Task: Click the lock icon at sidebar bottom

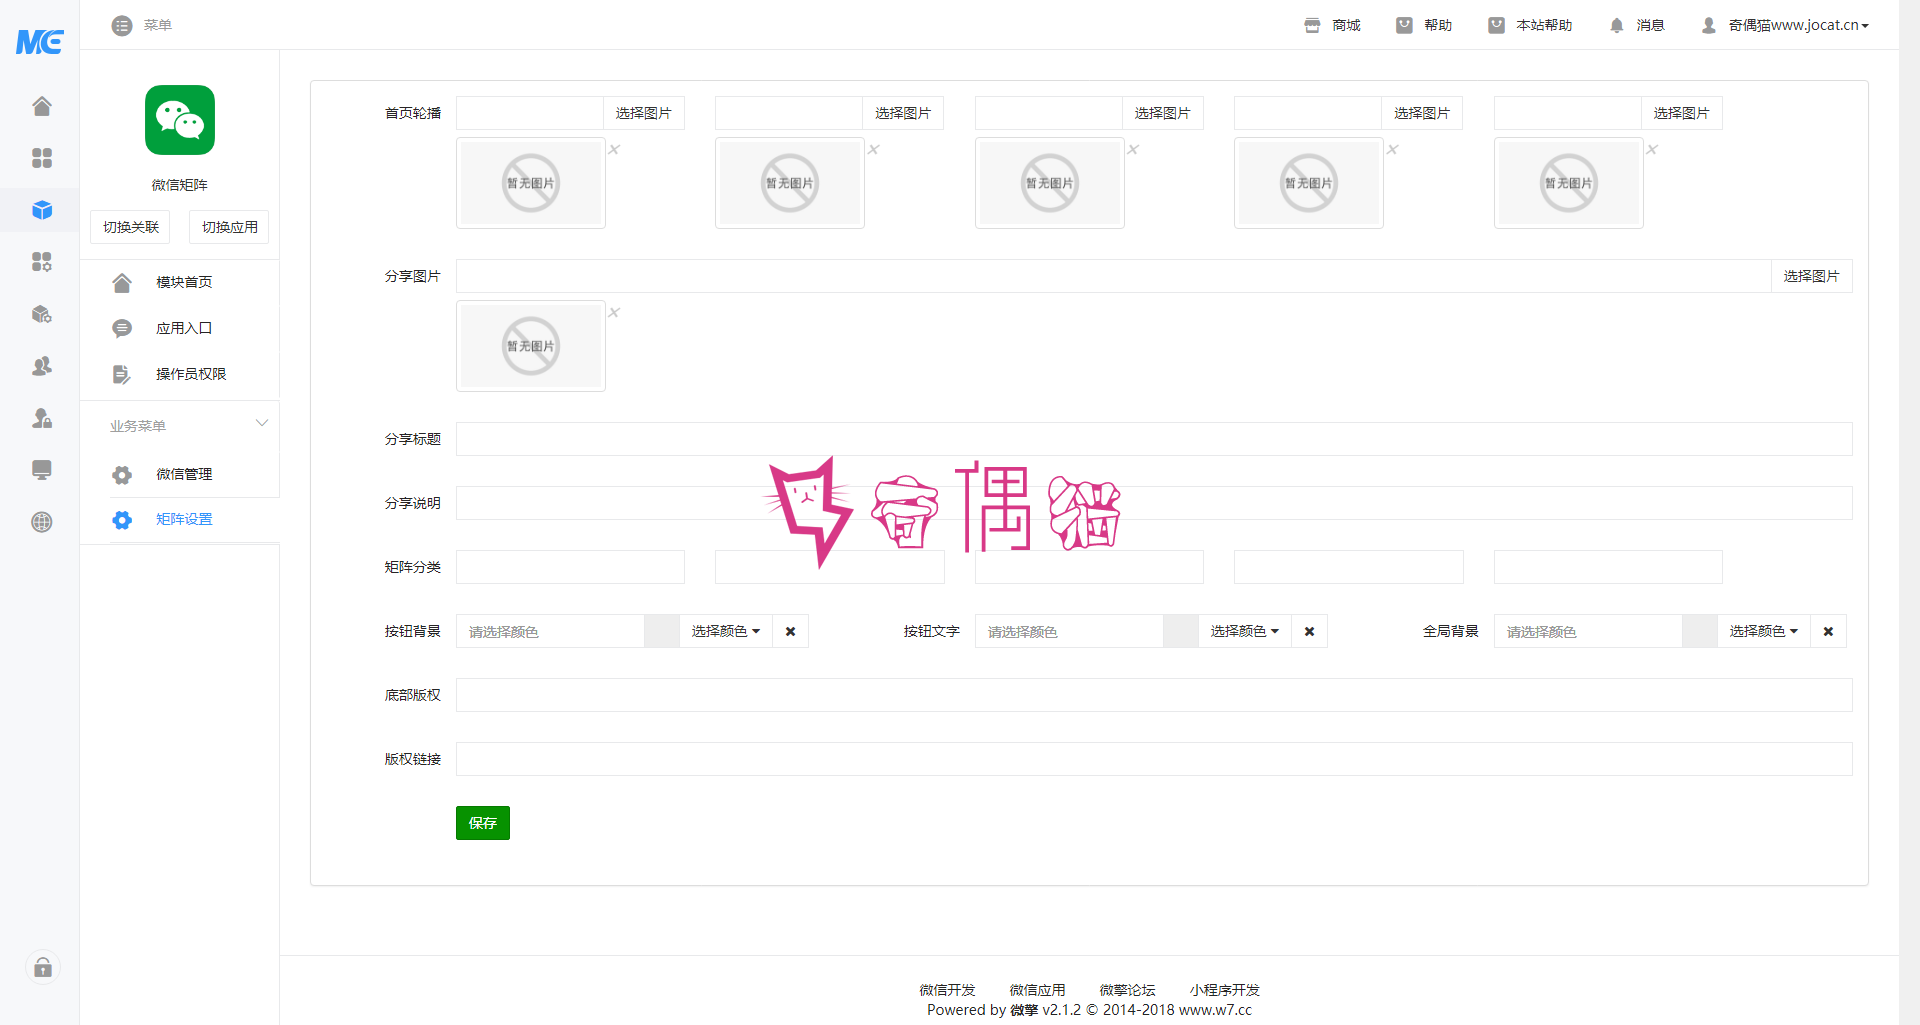Action: 42,967
